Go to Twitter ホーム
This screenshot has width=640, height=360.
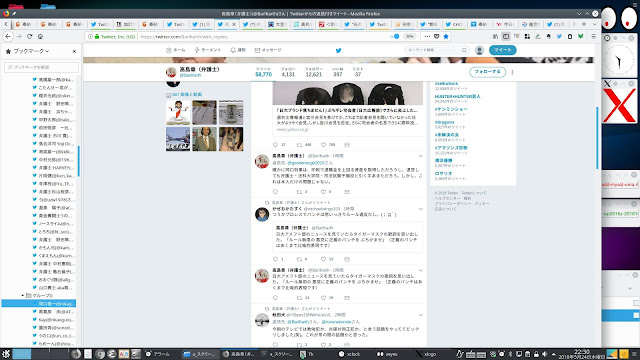[x=176, y=50]
